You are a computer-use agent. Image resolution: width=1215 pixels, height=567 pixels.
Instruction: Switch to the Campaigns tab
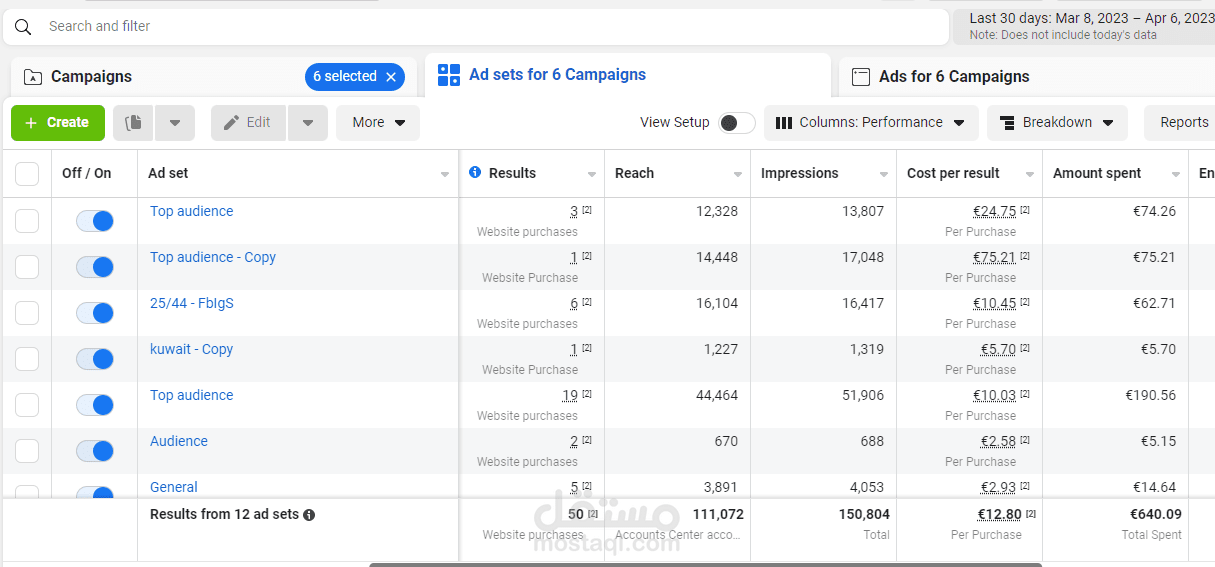(214, 77)
